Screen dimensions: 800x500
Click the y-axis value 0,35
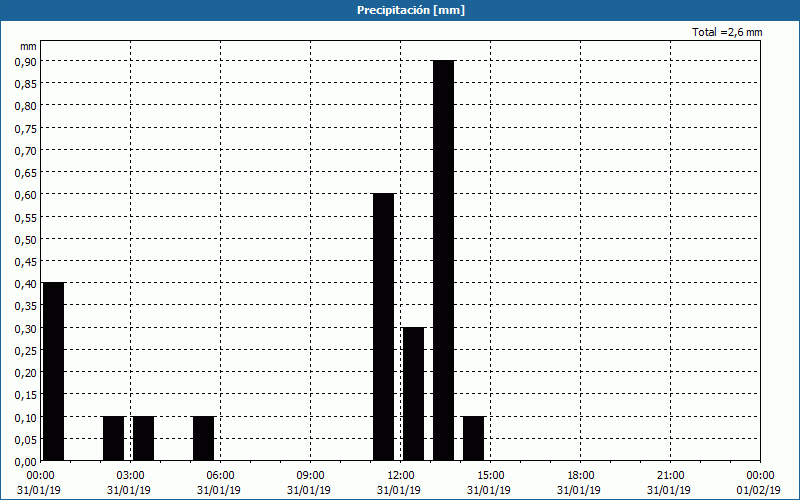click(x=26, y=306)
